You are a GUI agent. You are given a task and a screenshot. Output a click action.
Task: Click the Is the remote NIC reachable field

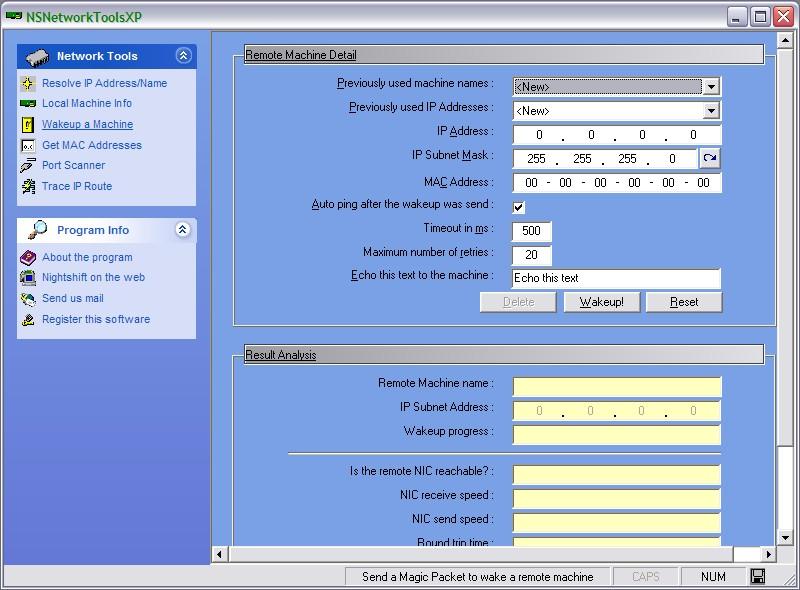tap(617, 474)
